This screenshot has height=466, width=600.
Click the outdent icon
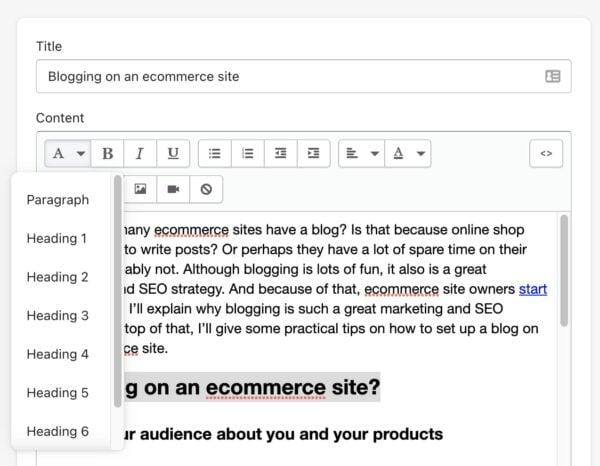click(x=281, y=153)
